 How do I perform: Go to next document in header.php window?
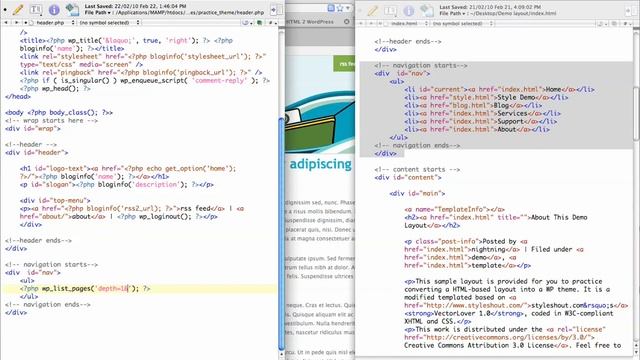tap(16, 23)
